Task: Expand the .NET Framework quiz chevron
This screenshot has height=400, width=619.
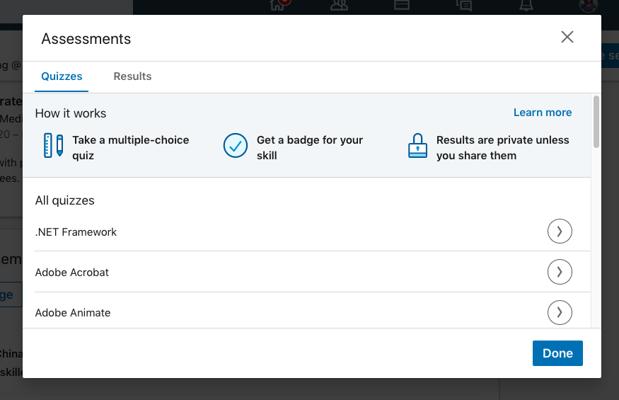Action: [x=559, y=231]
